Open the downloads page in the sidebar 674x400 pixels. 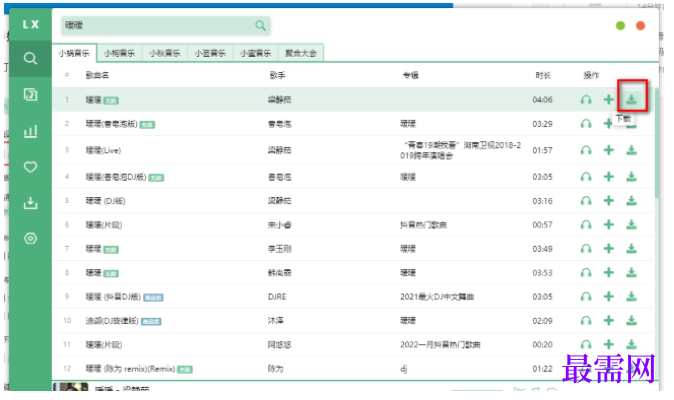[x=30, y=202]
